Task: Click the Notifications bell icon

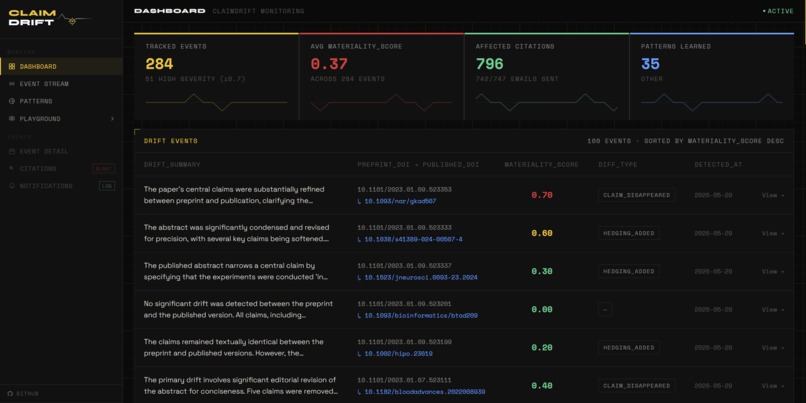Action: 12,186
